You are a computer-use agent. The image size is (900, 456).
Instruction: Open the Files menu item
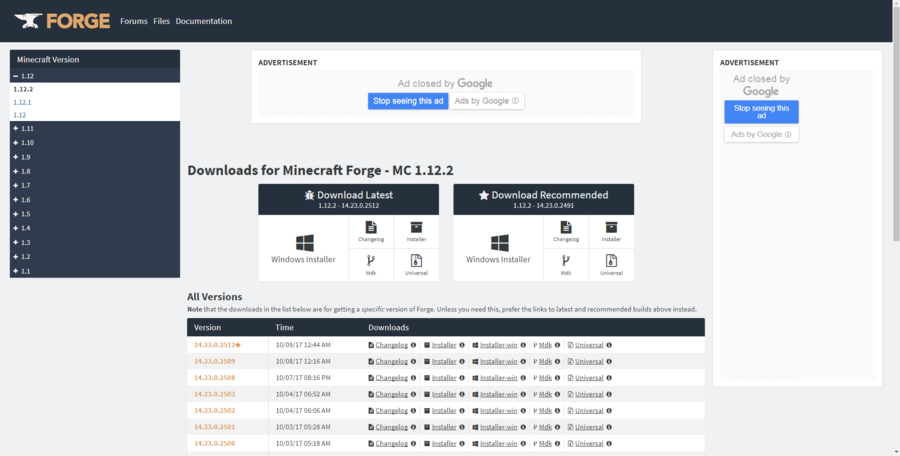tap(162, 21)
